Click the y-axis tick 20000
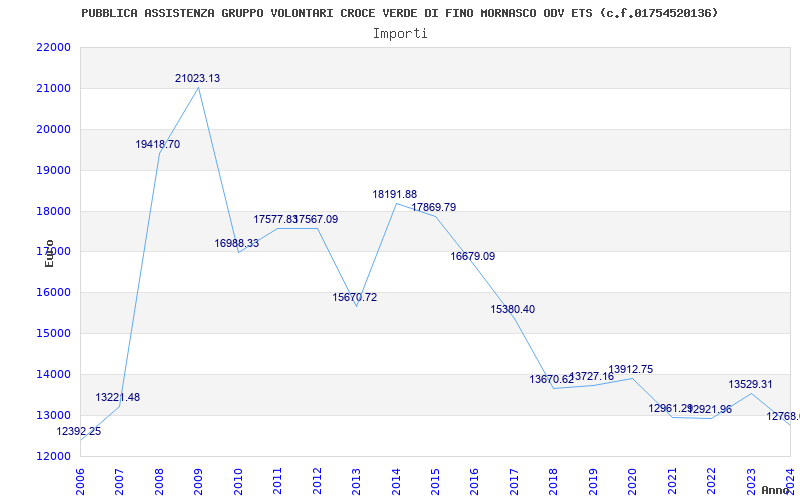This screenshot has height=500, width=800. [53, 129]
